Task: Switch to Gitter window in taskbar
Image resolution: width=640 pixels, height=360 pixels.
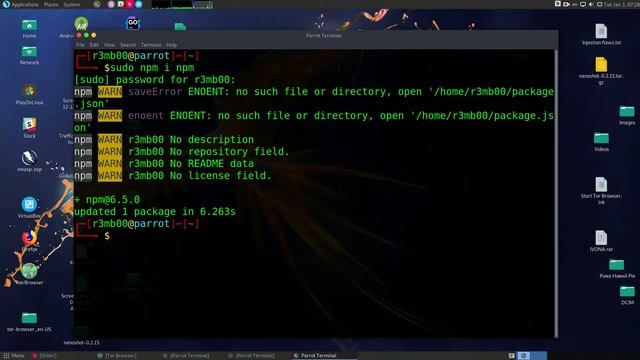Action: 45,356
